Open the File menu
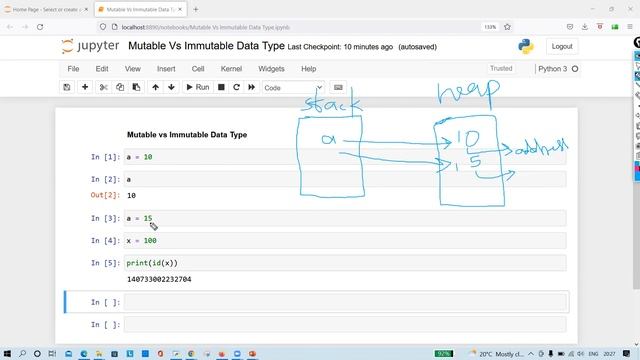 coord(73,69)
